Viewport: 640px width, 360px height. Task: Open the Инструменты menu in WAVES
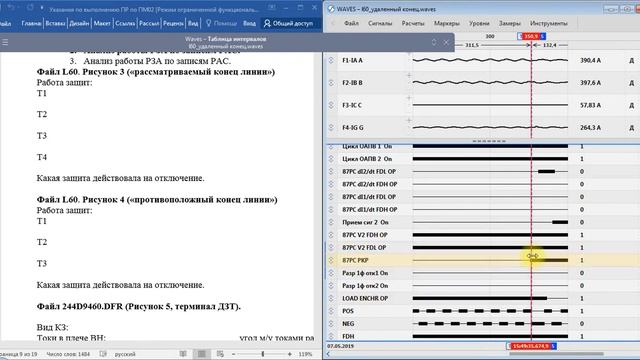pos(549,23)
